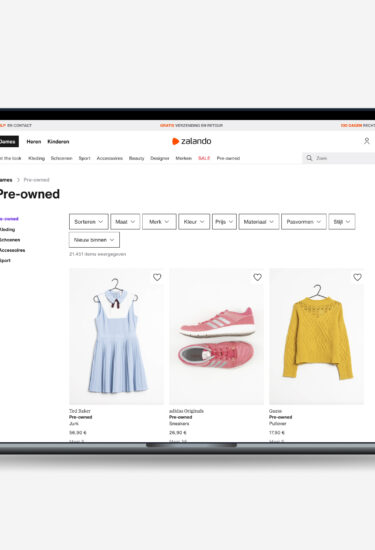This screenshot has height=550, width=375.
Task: Switch to the Dames tab
Action: tap(8, 141)
